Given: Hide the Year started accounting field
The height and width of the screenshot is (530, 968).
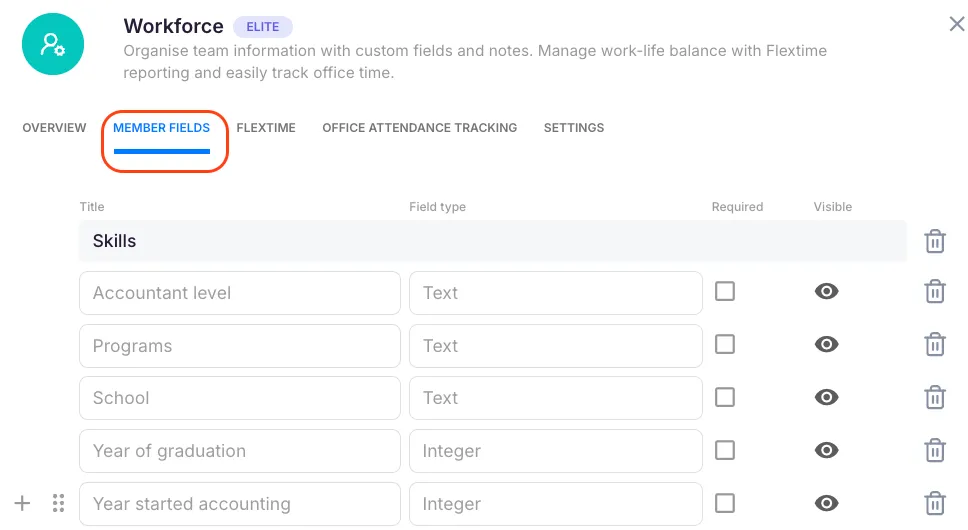Looking at the screenshot, I should (826, 503).
